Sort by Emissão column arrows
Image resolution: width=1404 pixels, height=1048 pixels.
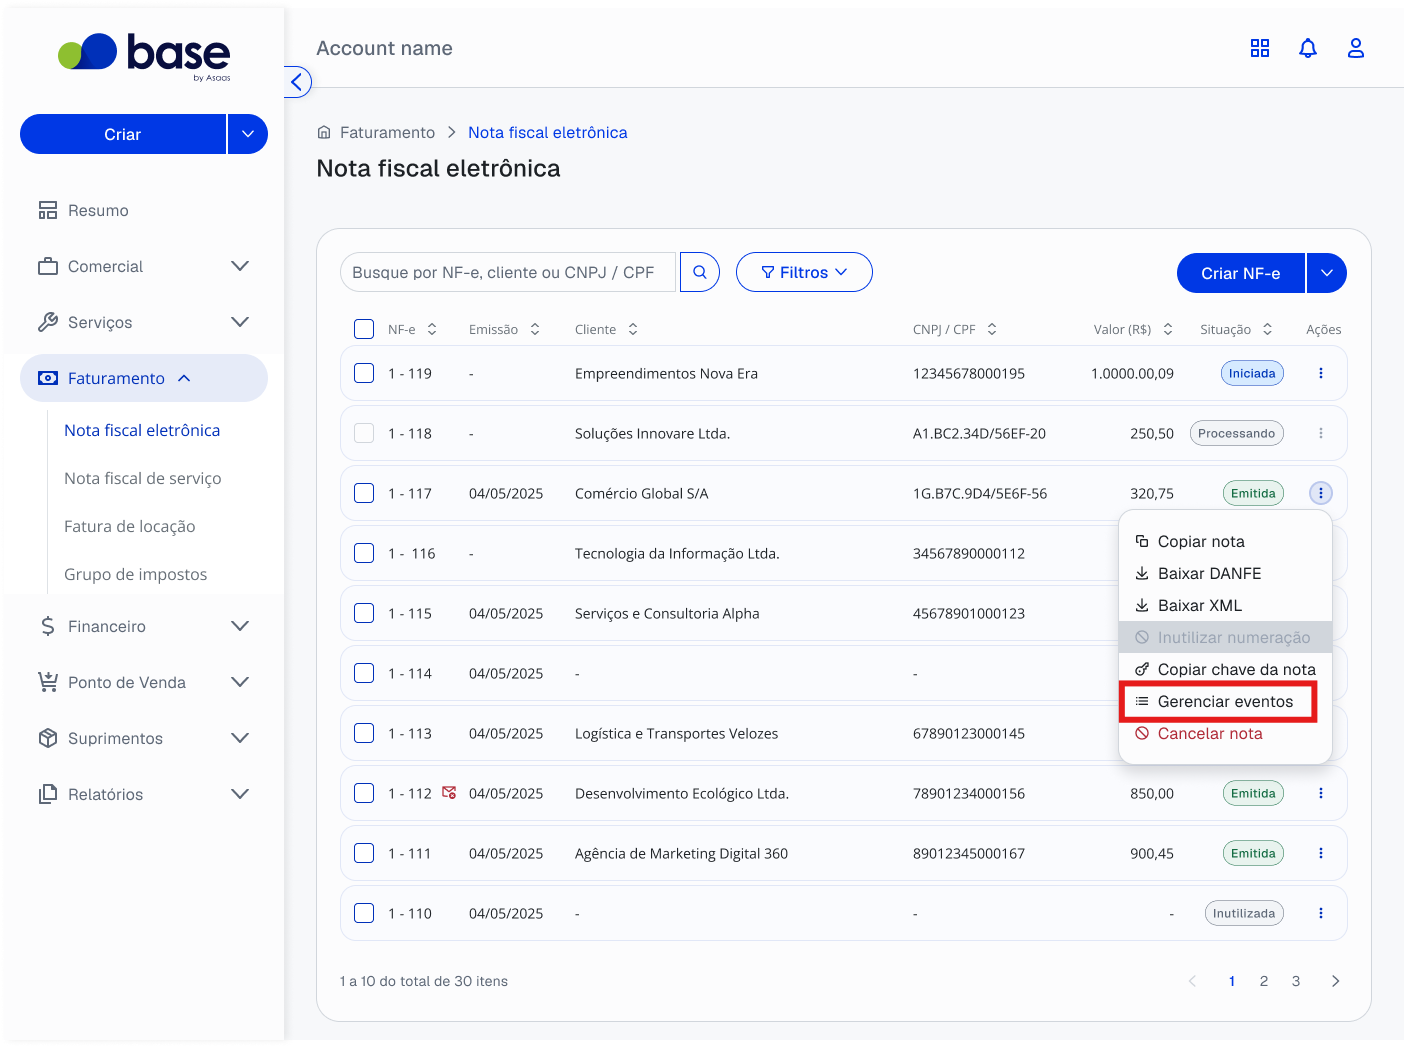(535, 329)
